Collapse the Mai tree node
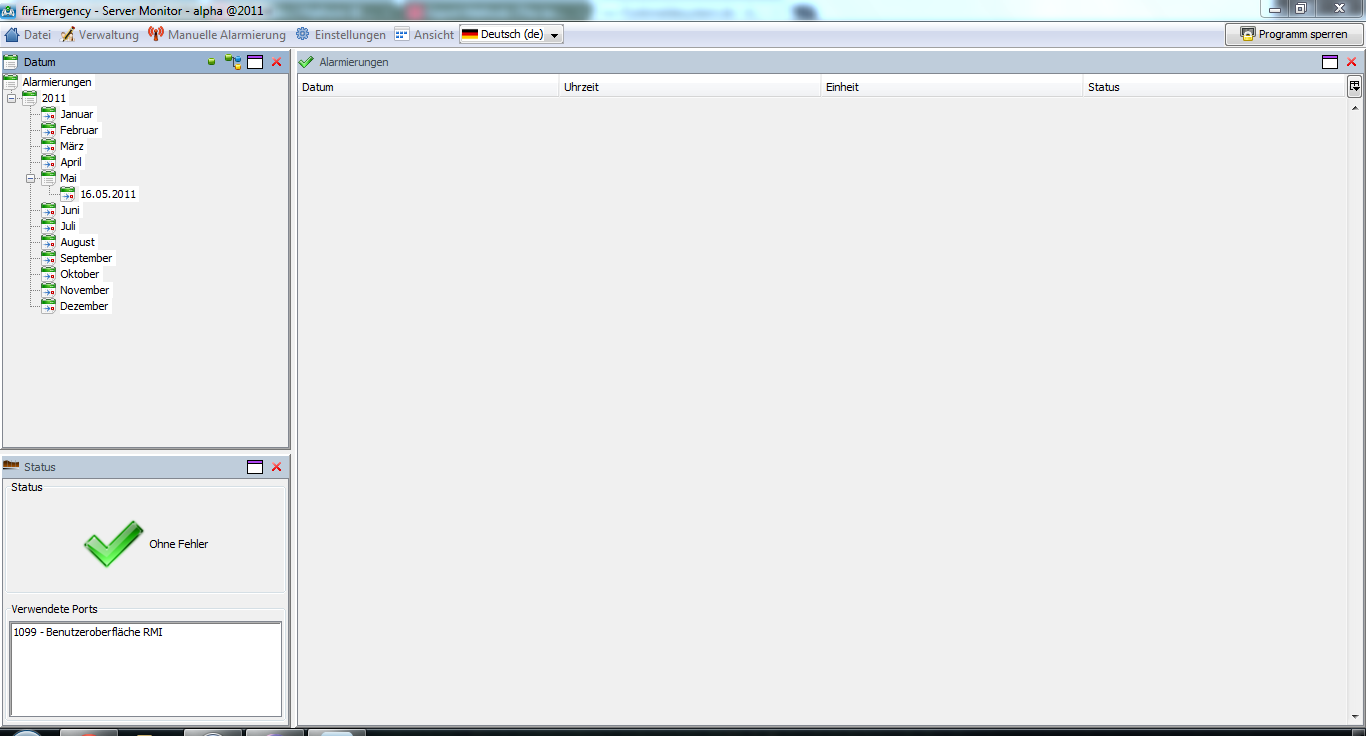The width and height of the screenshot is (1366, 736). (30, 178)
